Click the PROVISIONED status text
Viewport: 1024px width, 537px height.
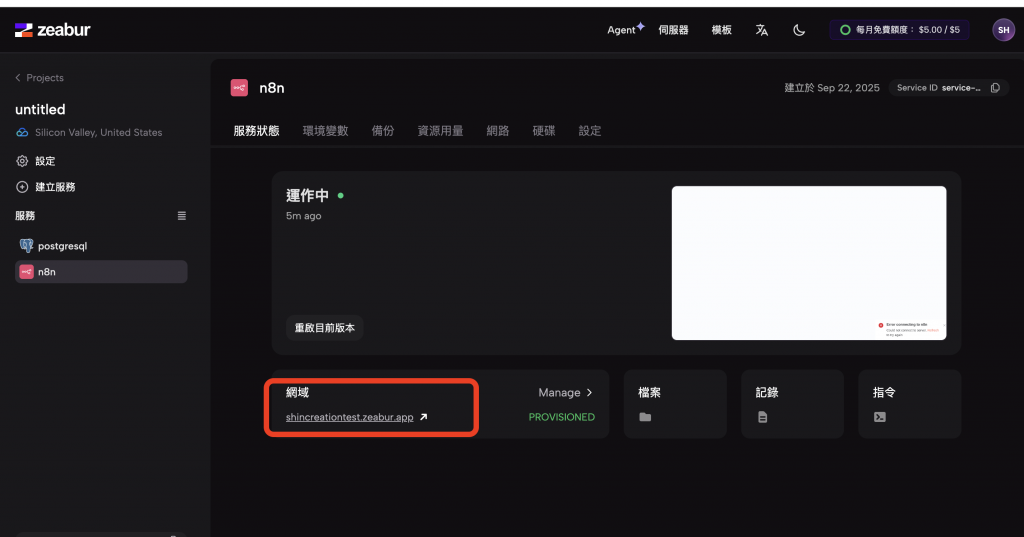coord(562,417)
